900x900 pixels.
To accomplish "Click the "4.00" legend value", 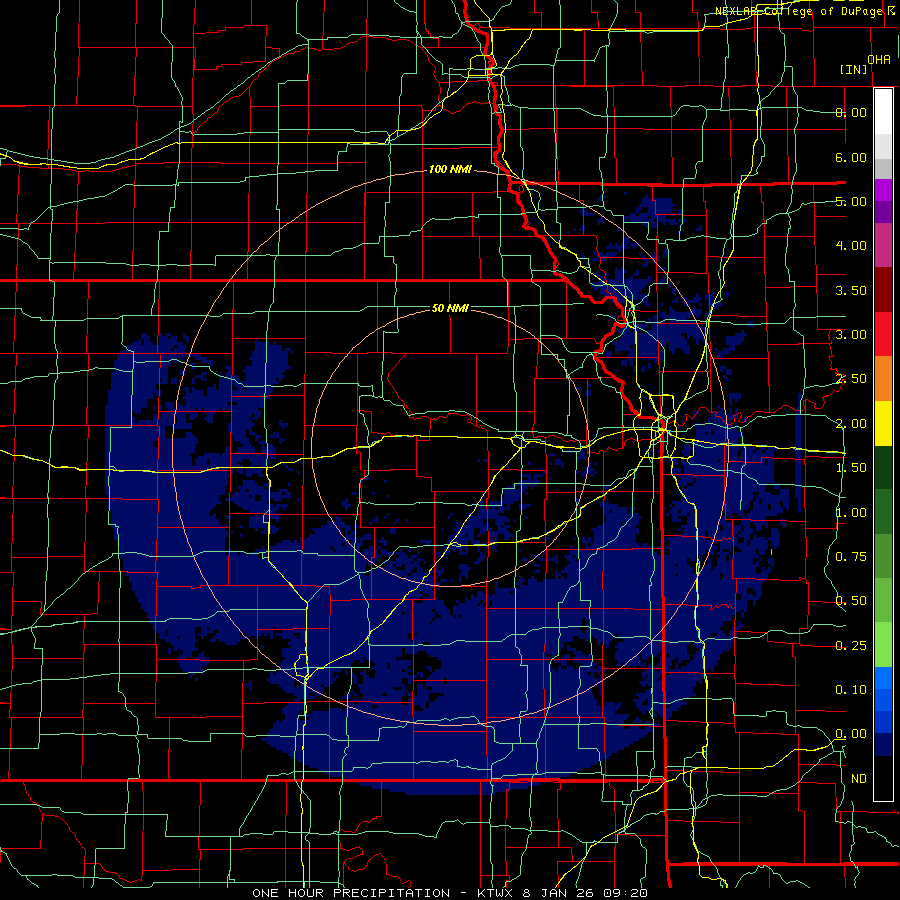I will 851,246.
